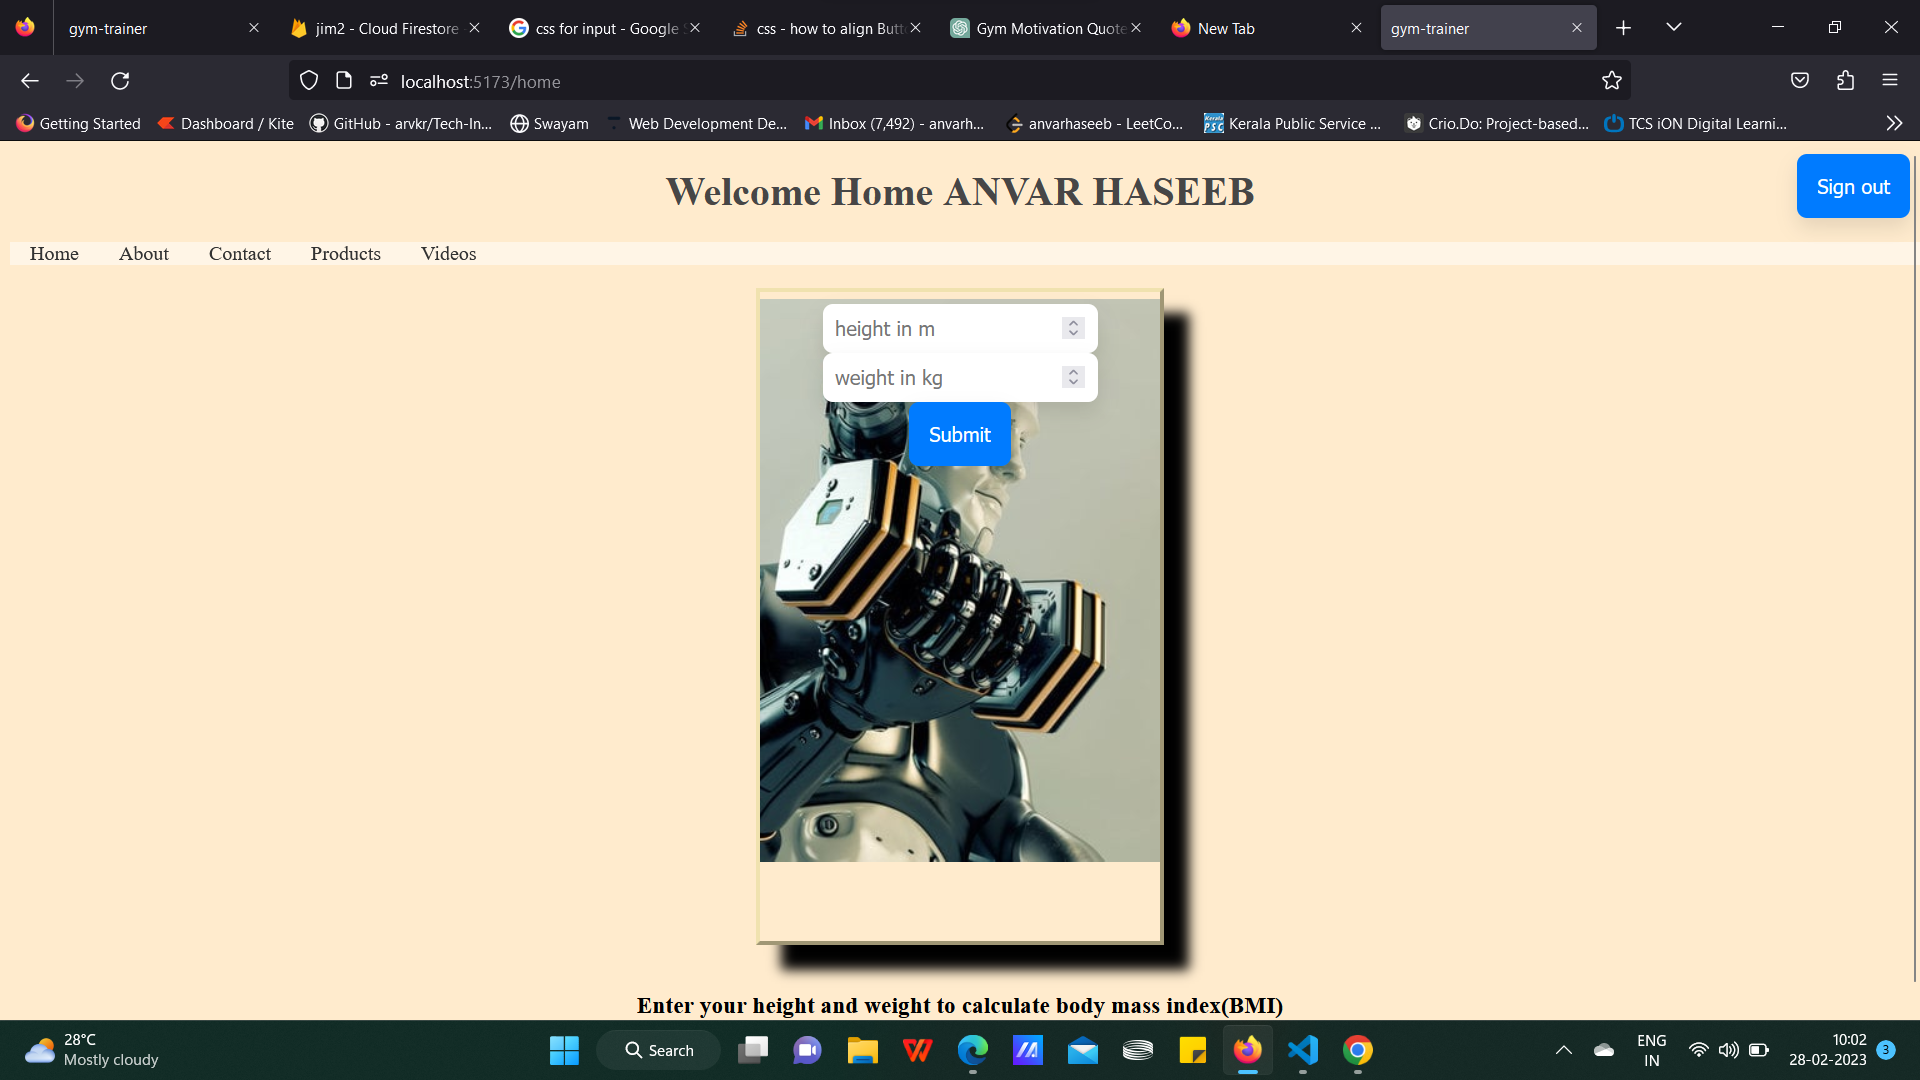The height and width of the screenshot is (1080, 1920).
Task: Open the Firefox application hamburger menu
Action: pos(1890,80)
